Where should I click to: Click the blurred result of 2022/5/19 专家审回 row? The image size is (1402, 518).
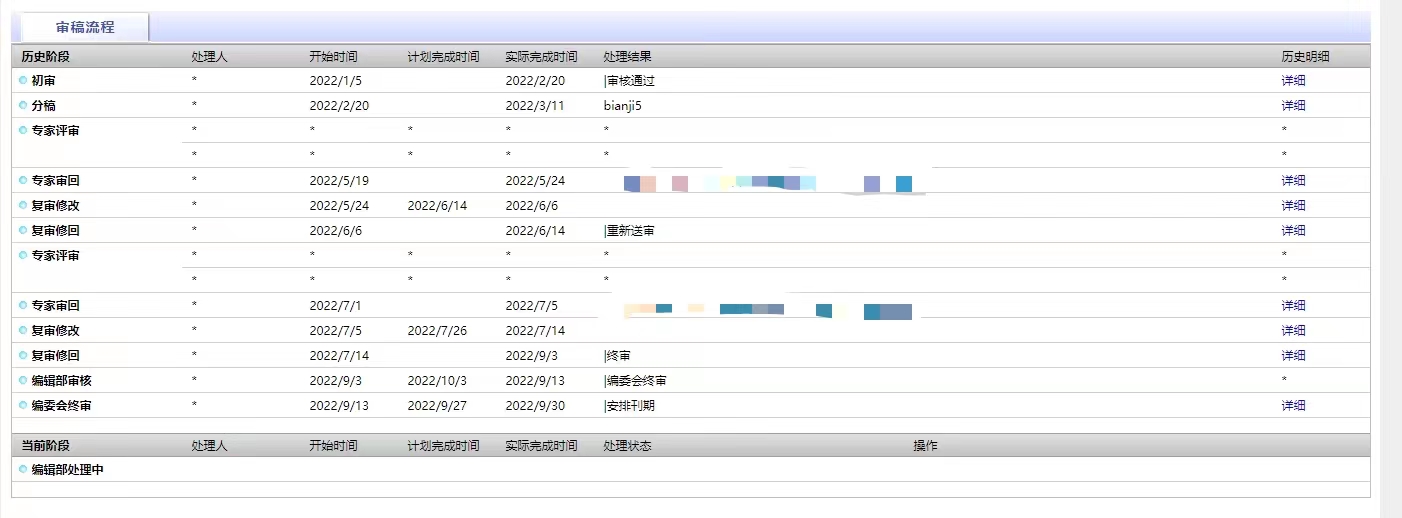click(768, 183)
